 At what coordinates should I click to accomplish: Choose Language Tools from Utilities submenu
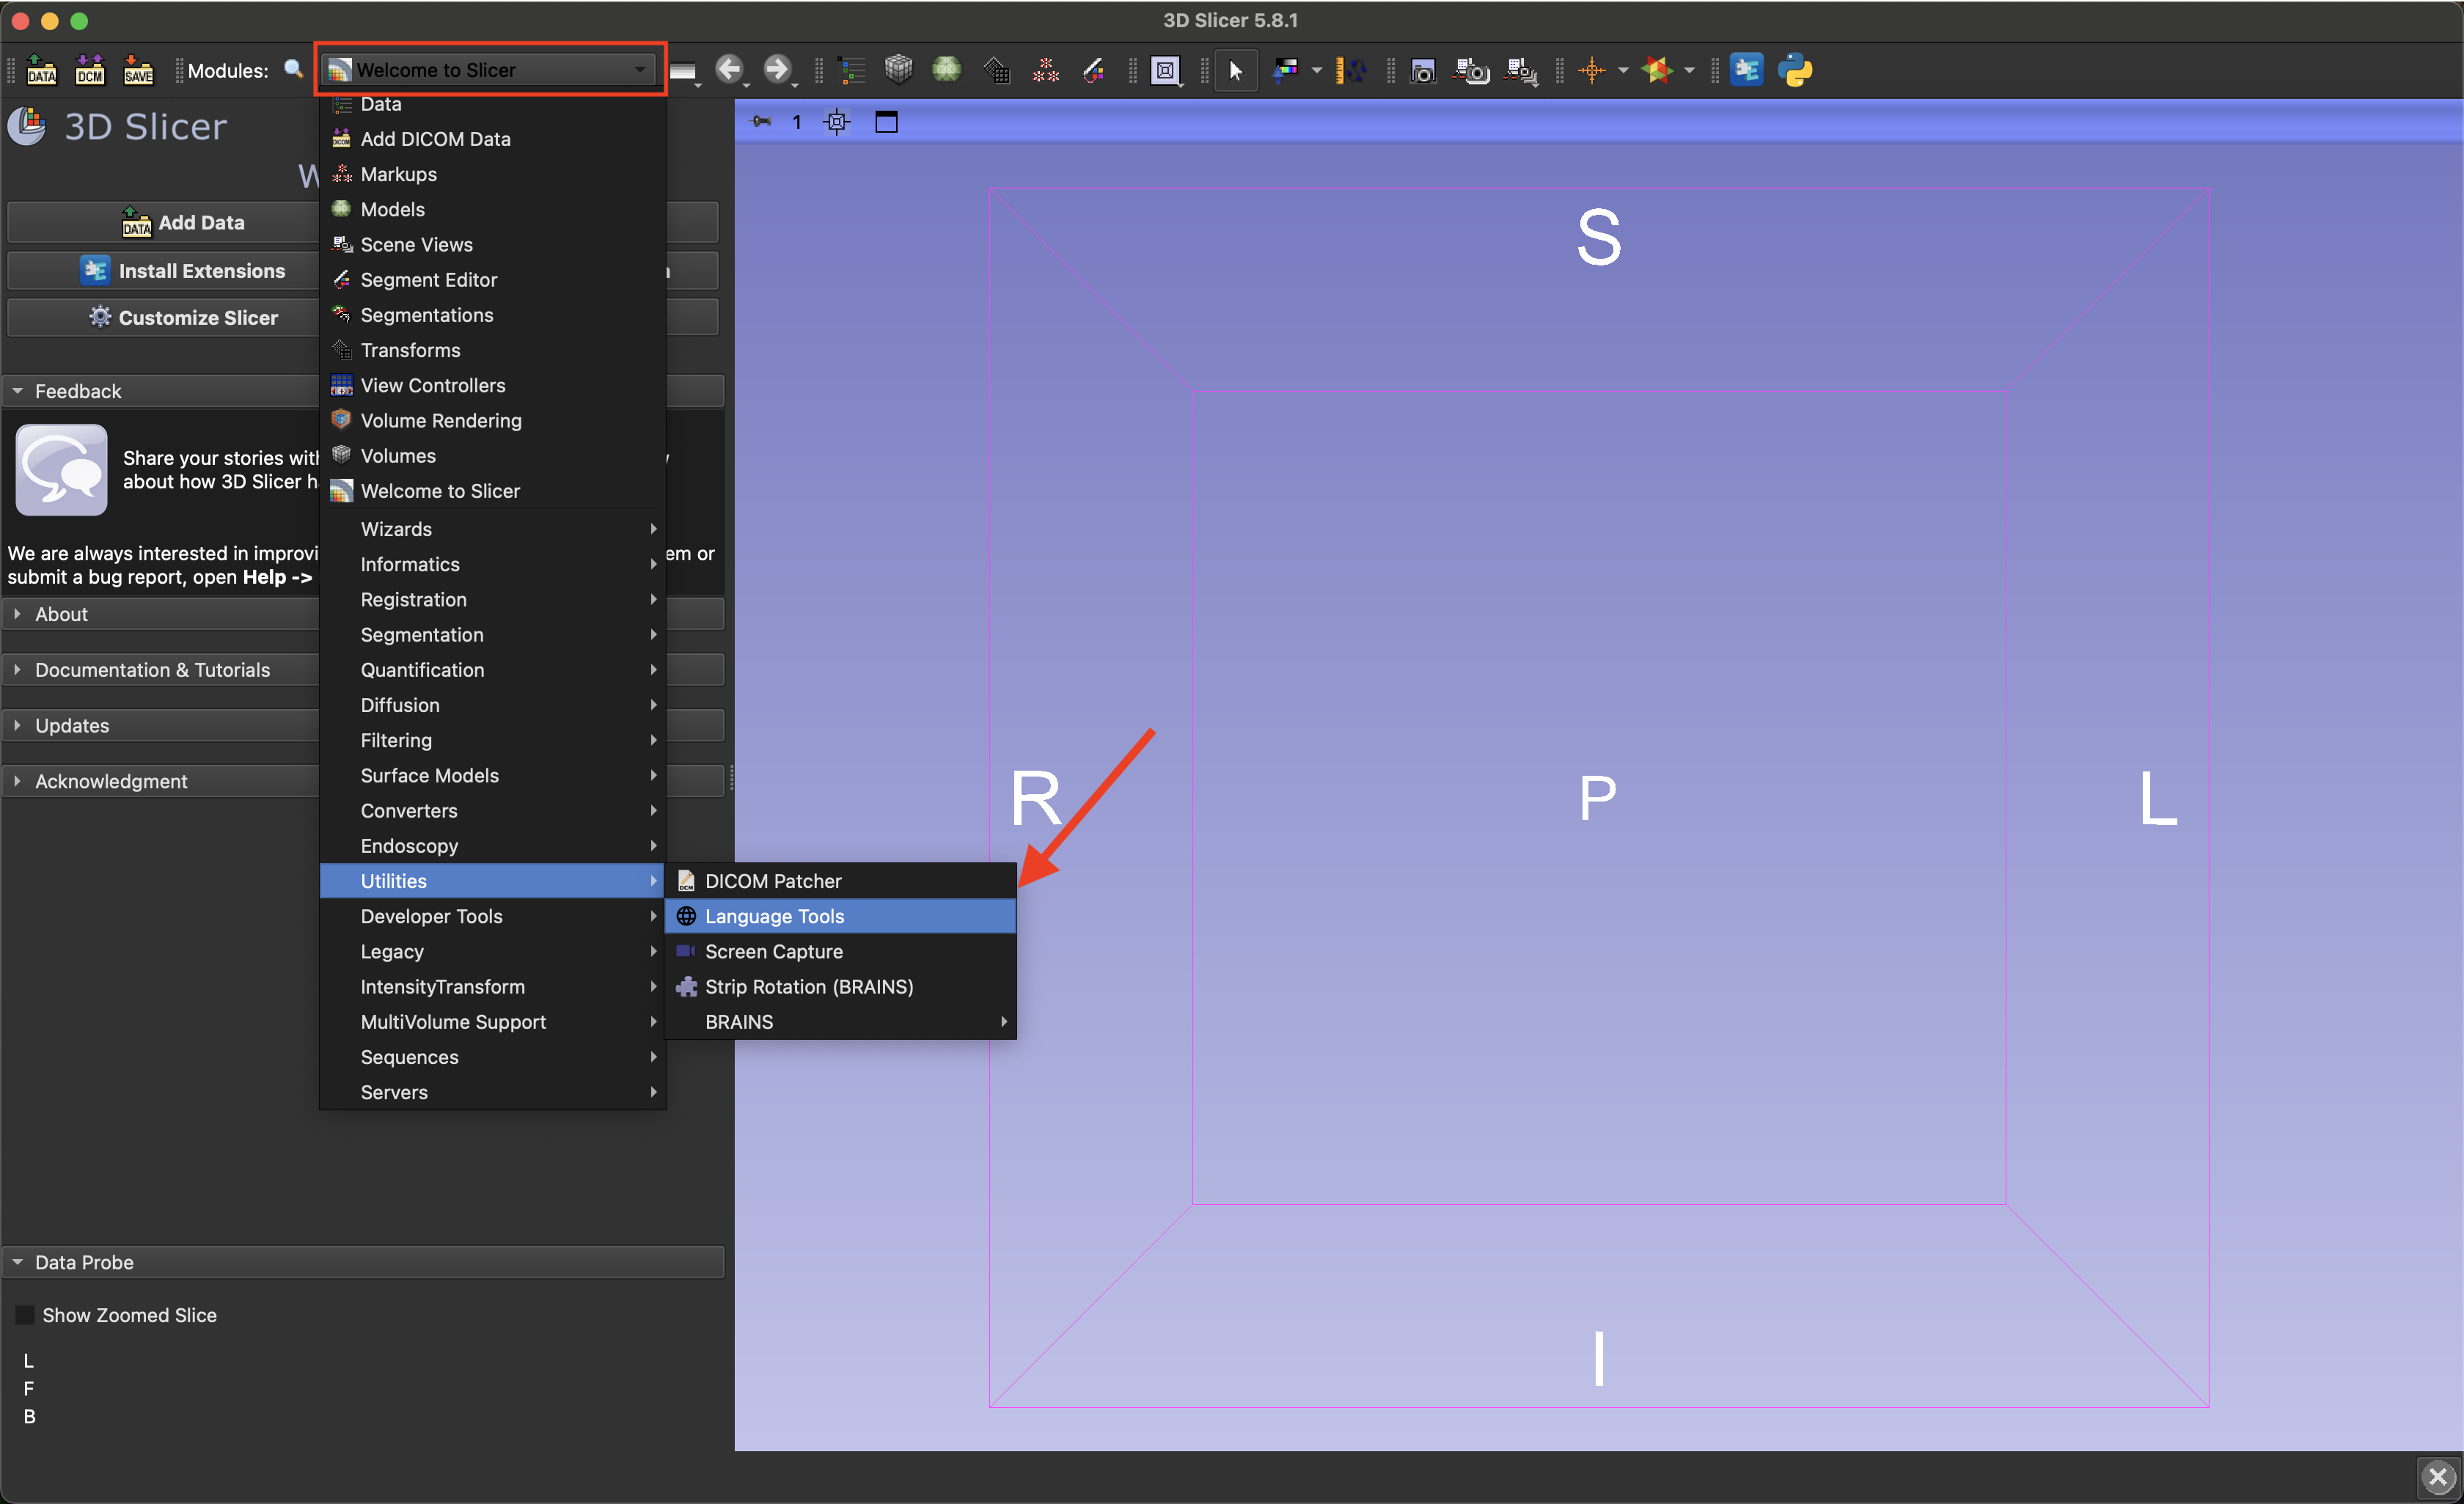[774, 916]
